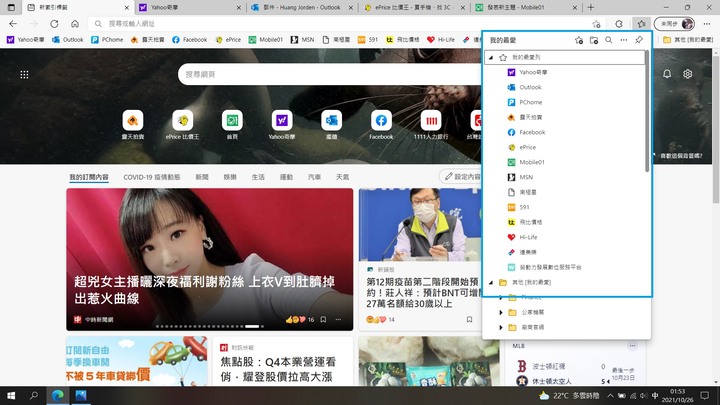The height and width of the screenshot is (405, 720).
Task: Collapse the 其他 [我的最愛] folder
Action: pyautogui.click(x=491, y=282)
